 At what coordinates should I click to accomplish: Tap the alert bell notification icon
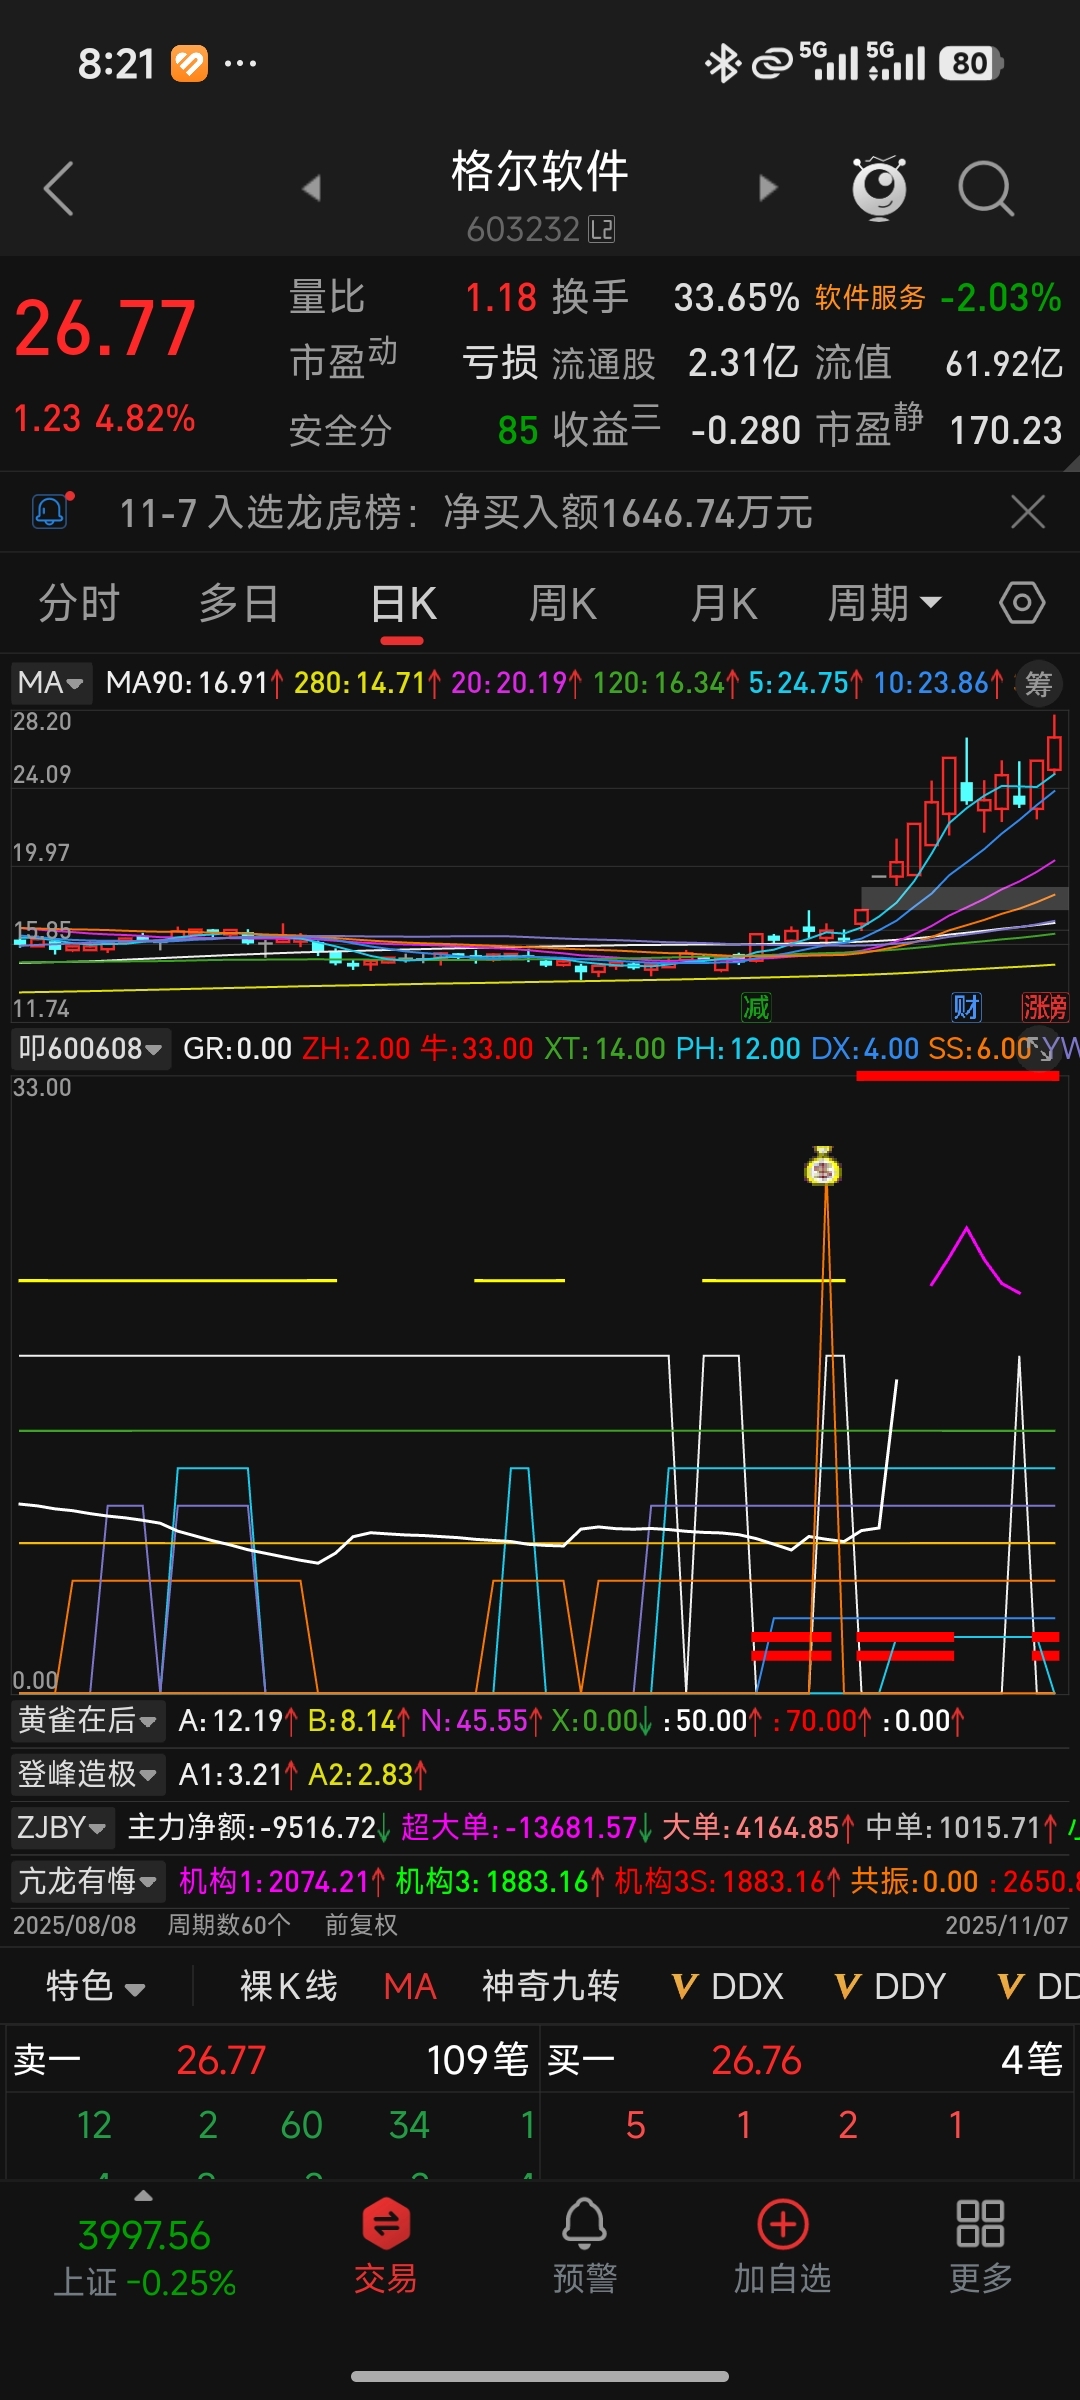[51, 512]
